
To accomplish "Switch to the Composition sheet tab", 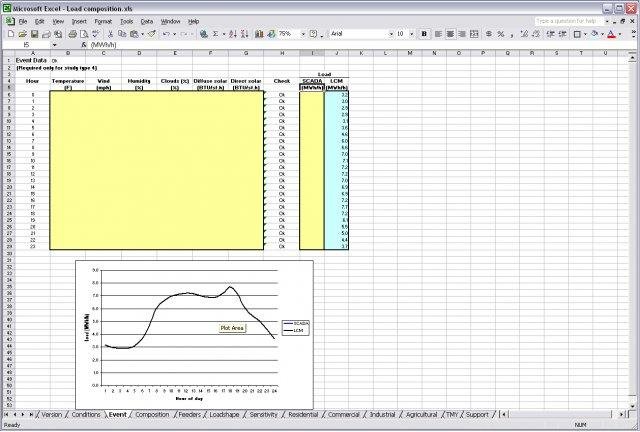I will pyautogui.click(x=152, y=414).
